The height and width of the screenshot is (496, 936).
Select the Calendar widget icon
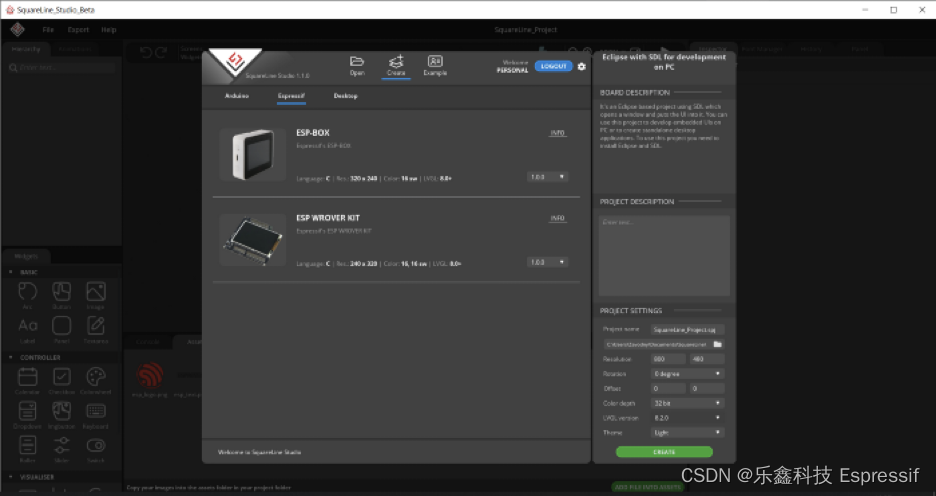[x=27, y=377]
